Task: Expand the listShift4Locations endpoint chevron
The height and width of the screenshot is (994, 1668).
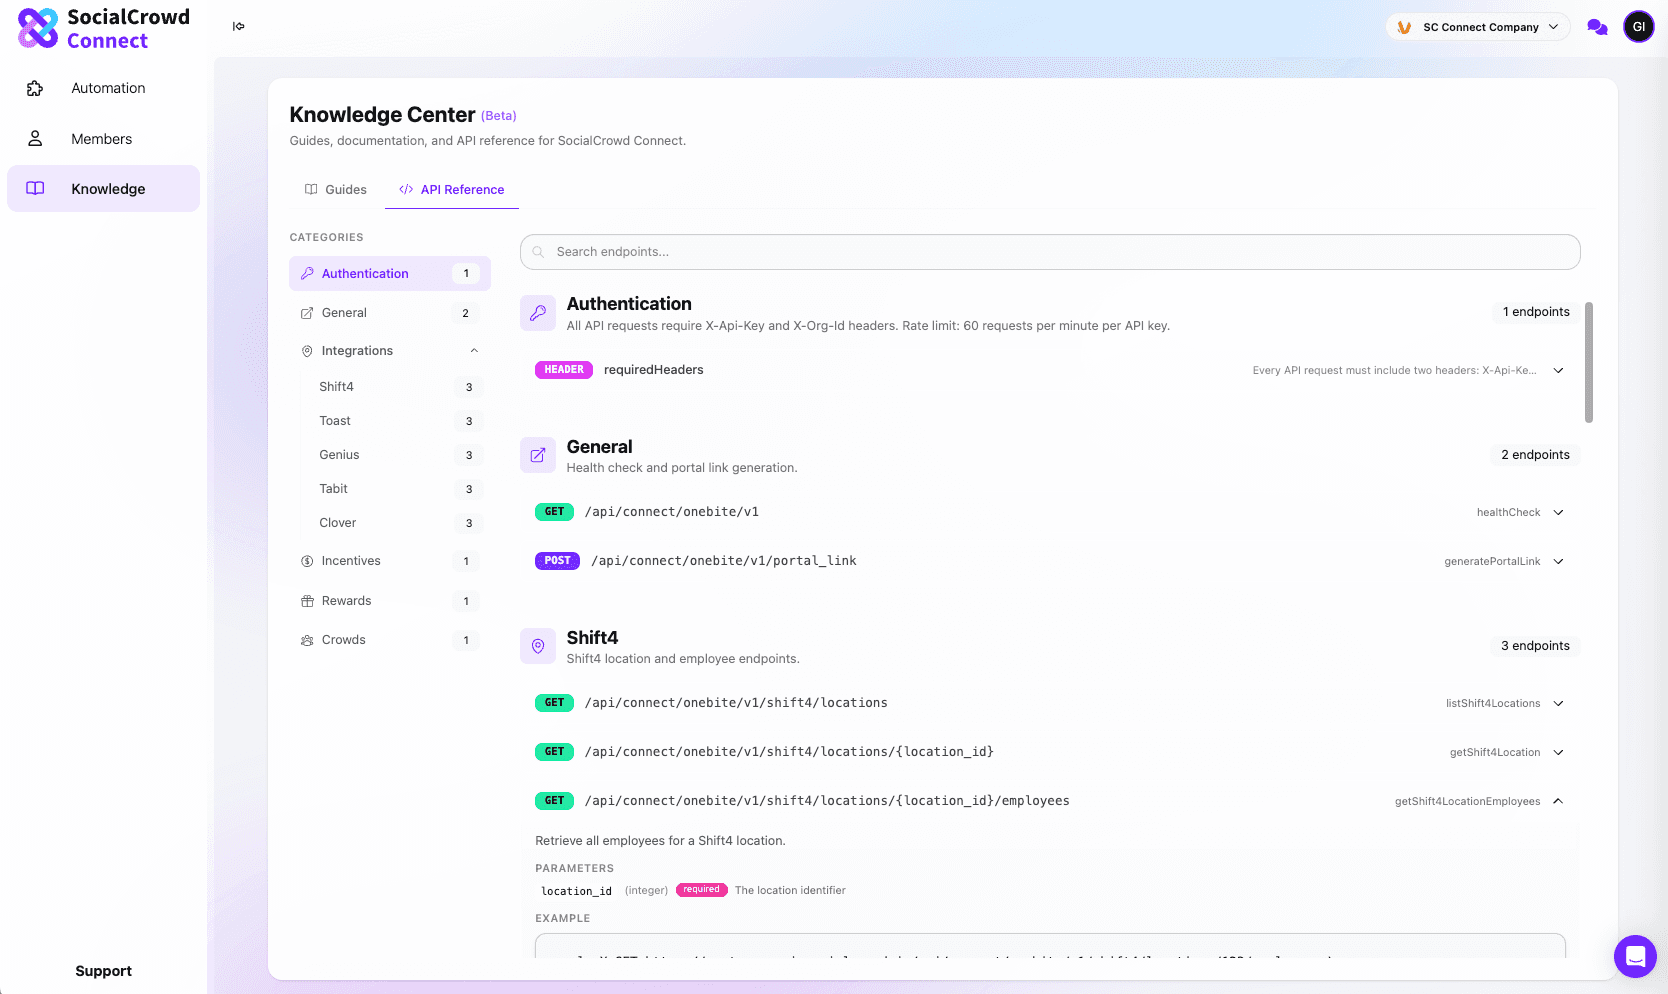Action: (1558, 703)
